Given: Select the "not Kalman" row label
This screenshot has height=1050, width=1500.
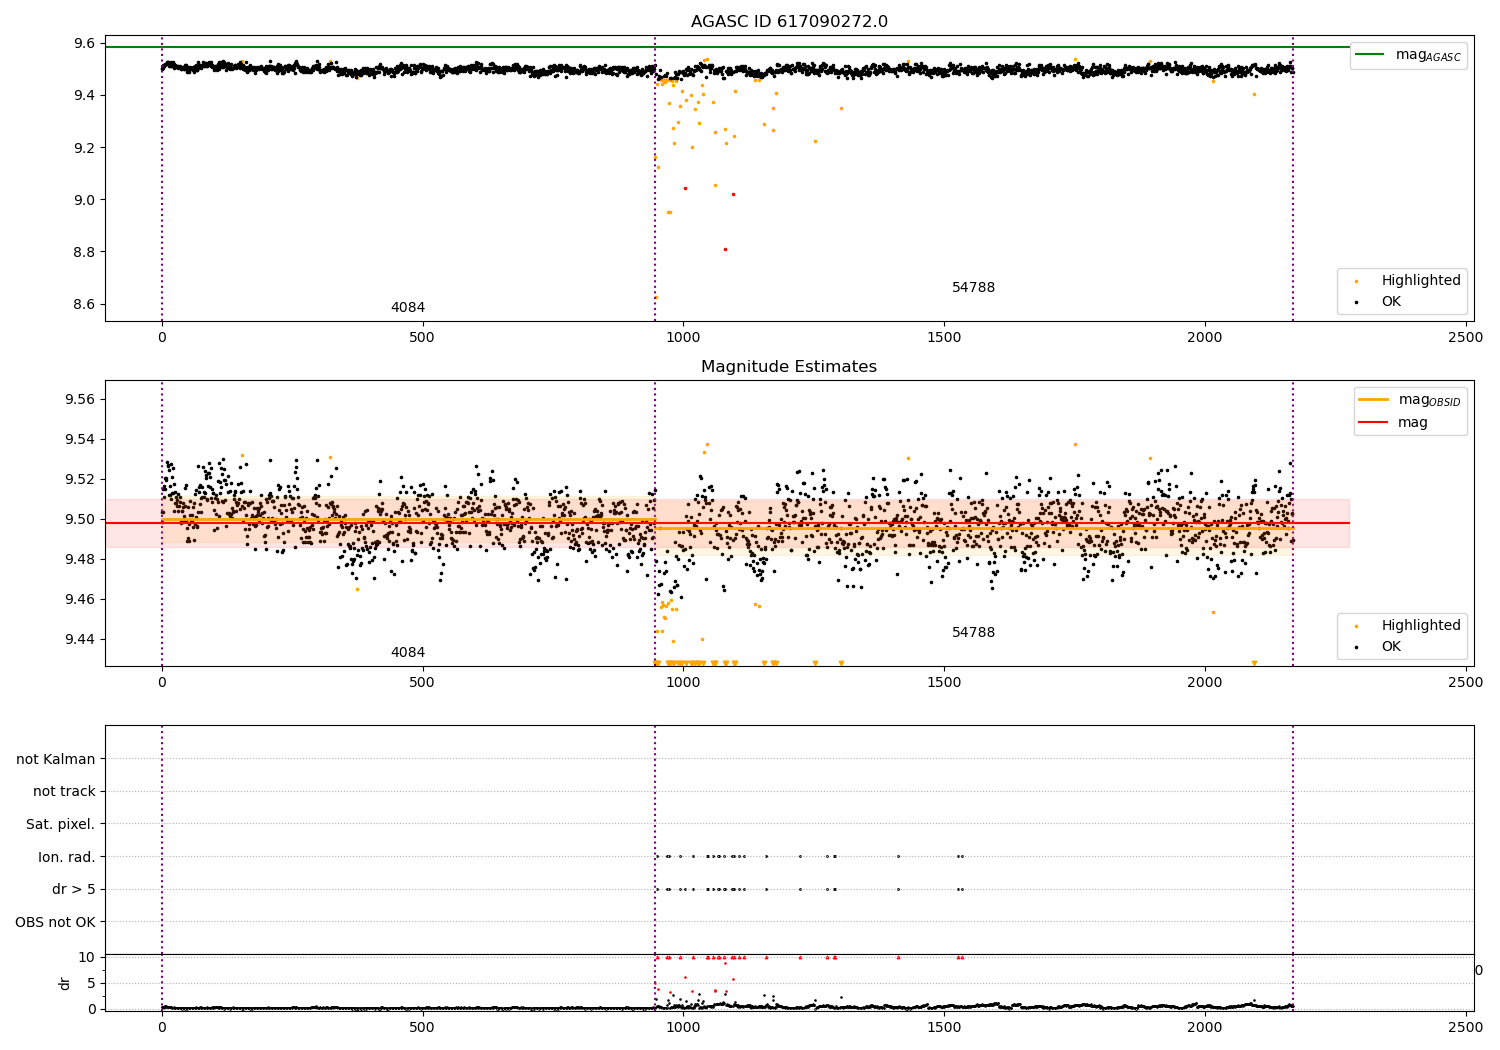Looking at the screenshot, I should (x=56, y=759).
